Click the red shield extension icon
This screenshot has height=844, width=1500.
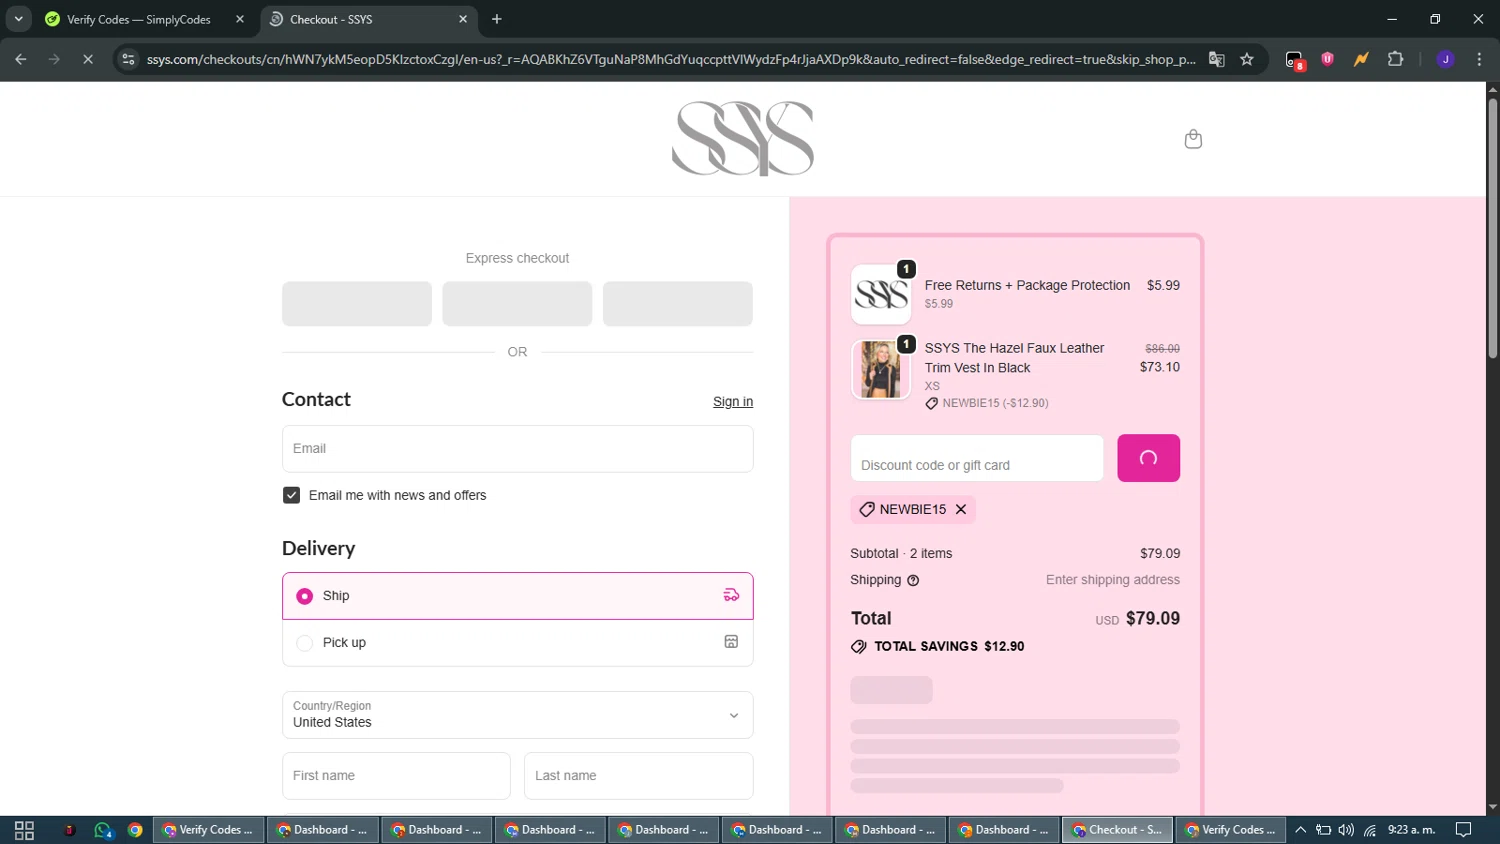[1328, 59]
